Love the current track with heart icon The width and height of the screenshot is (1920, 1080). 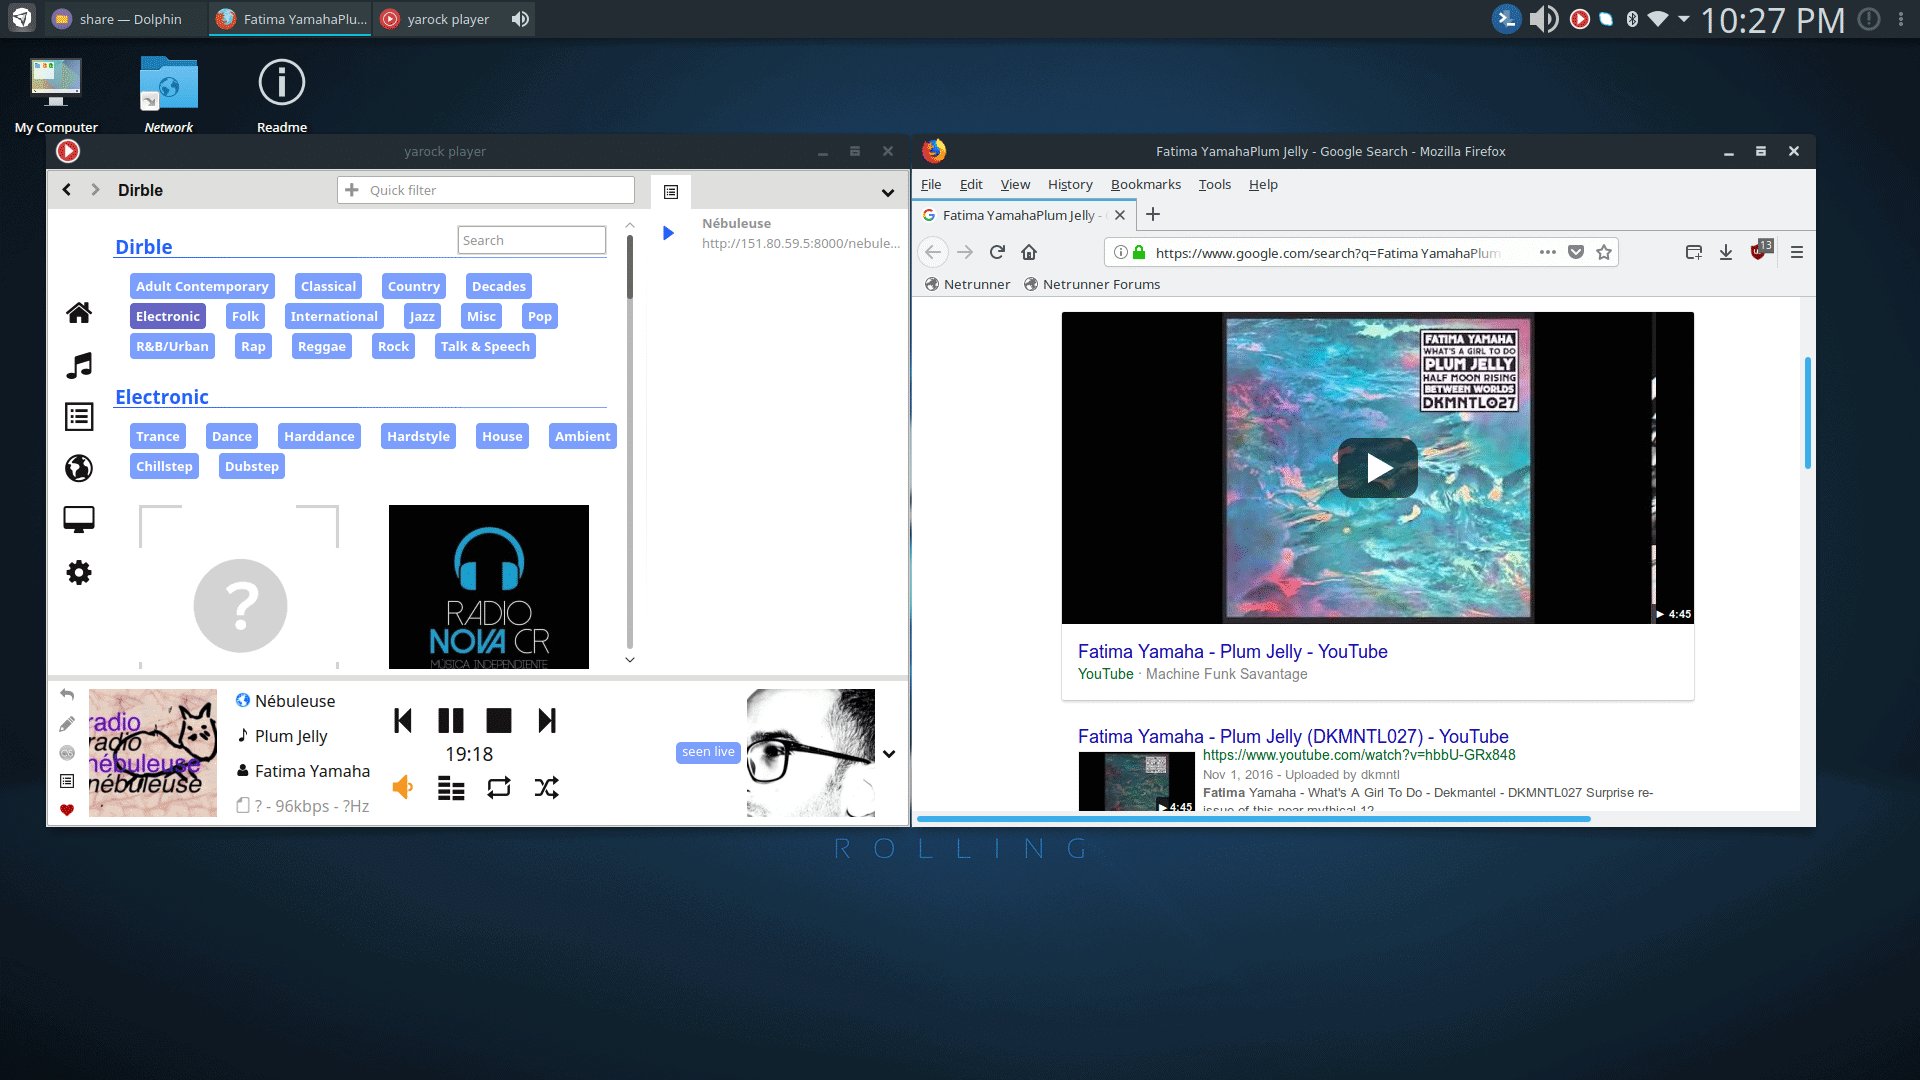click(67, 810)
